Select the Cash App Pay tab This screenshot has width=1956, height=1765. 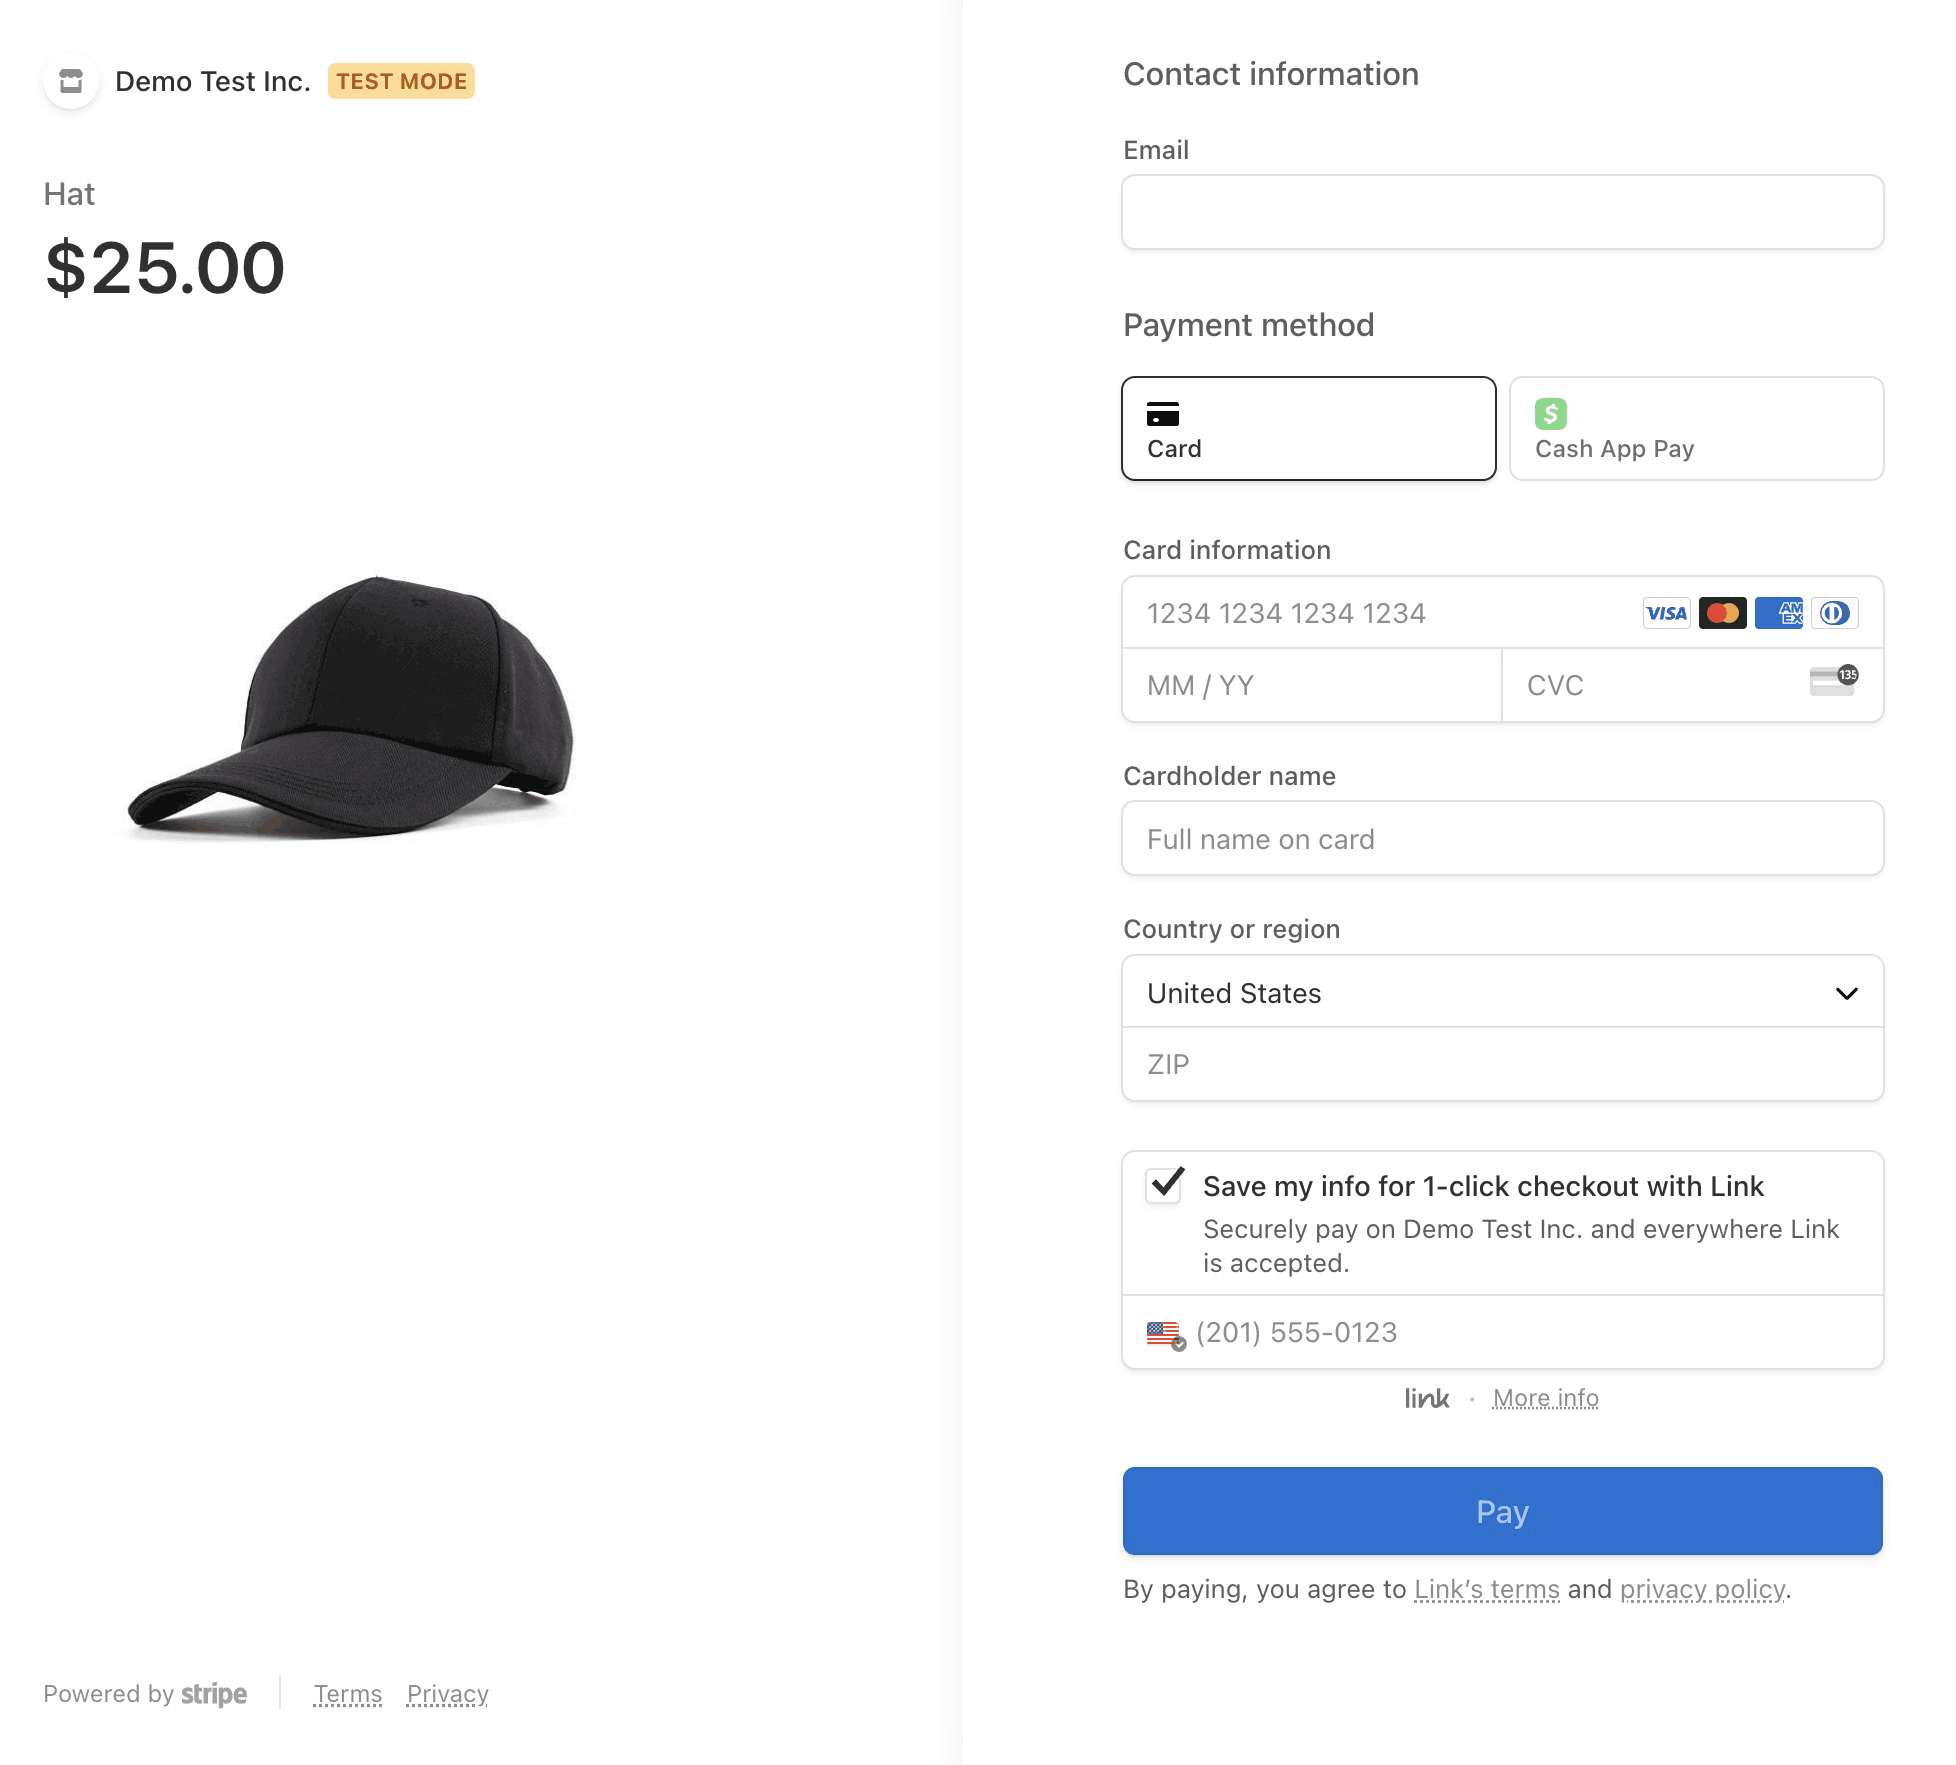pos(1697,428)
